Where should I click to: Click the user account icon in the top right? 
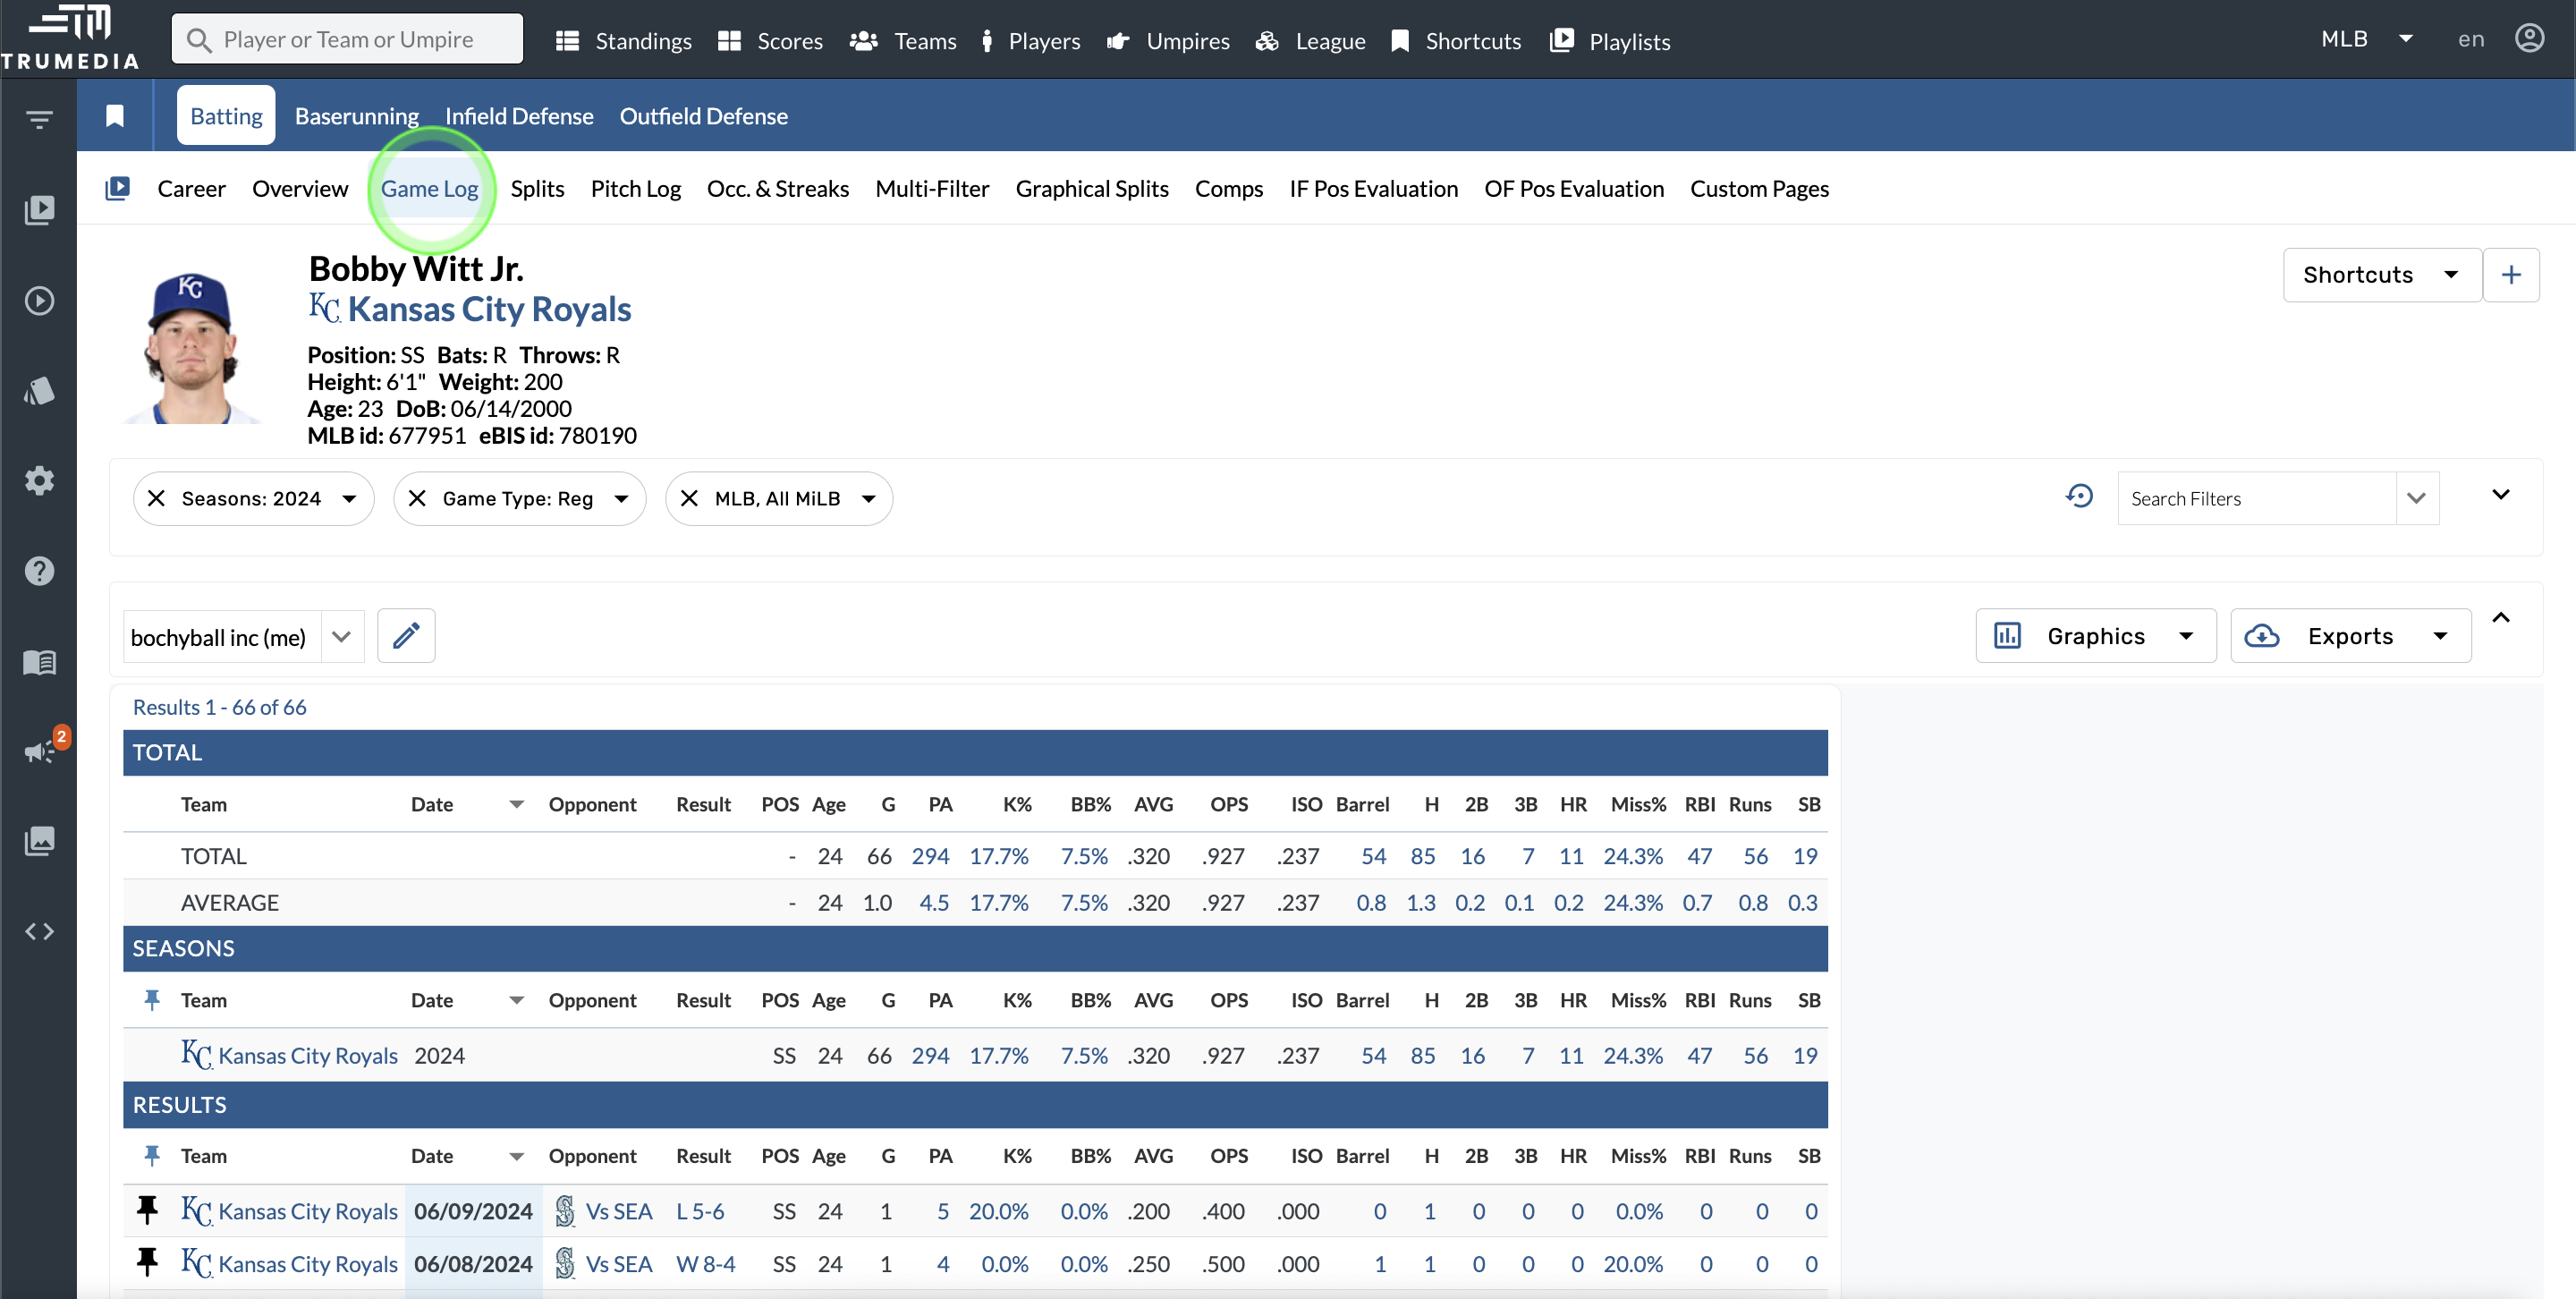pos(2529,38)
